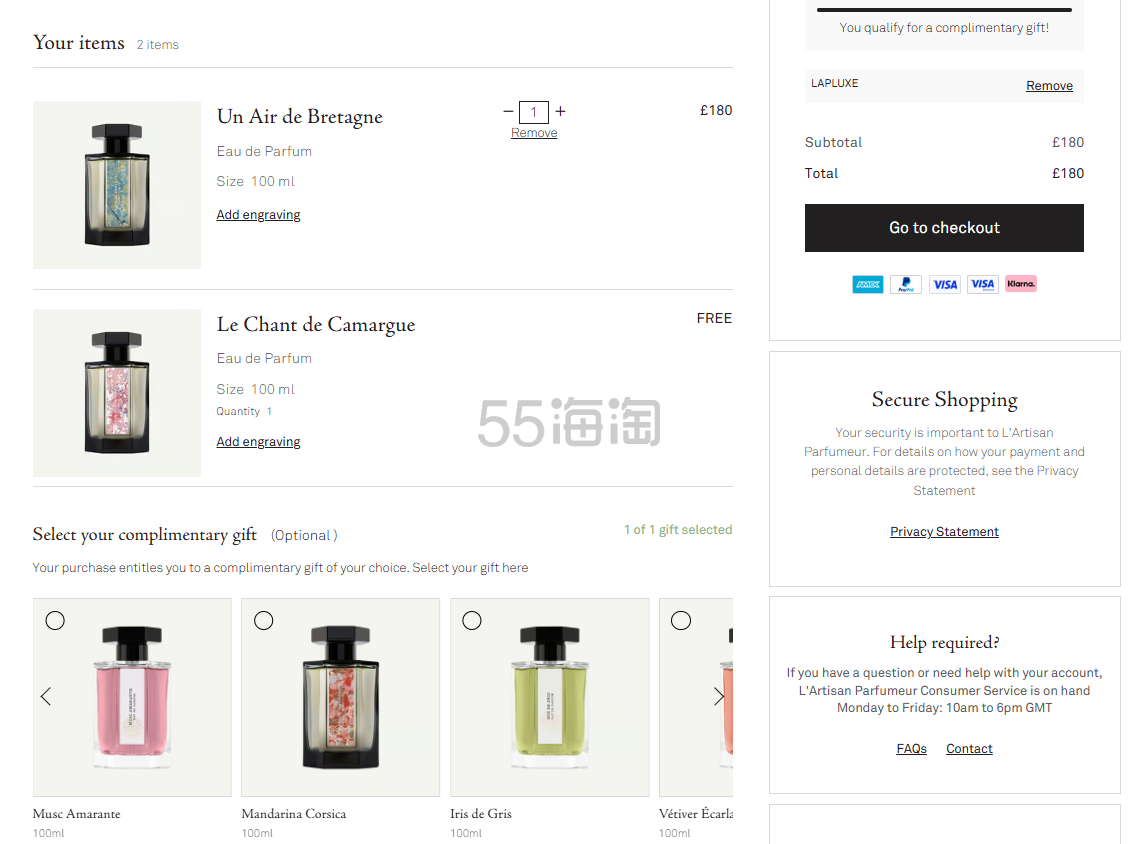The width and height of the screenshot is (1139, 844).
Task: Select Mandarina Corsica gift radio button
Action: point(264,620)
